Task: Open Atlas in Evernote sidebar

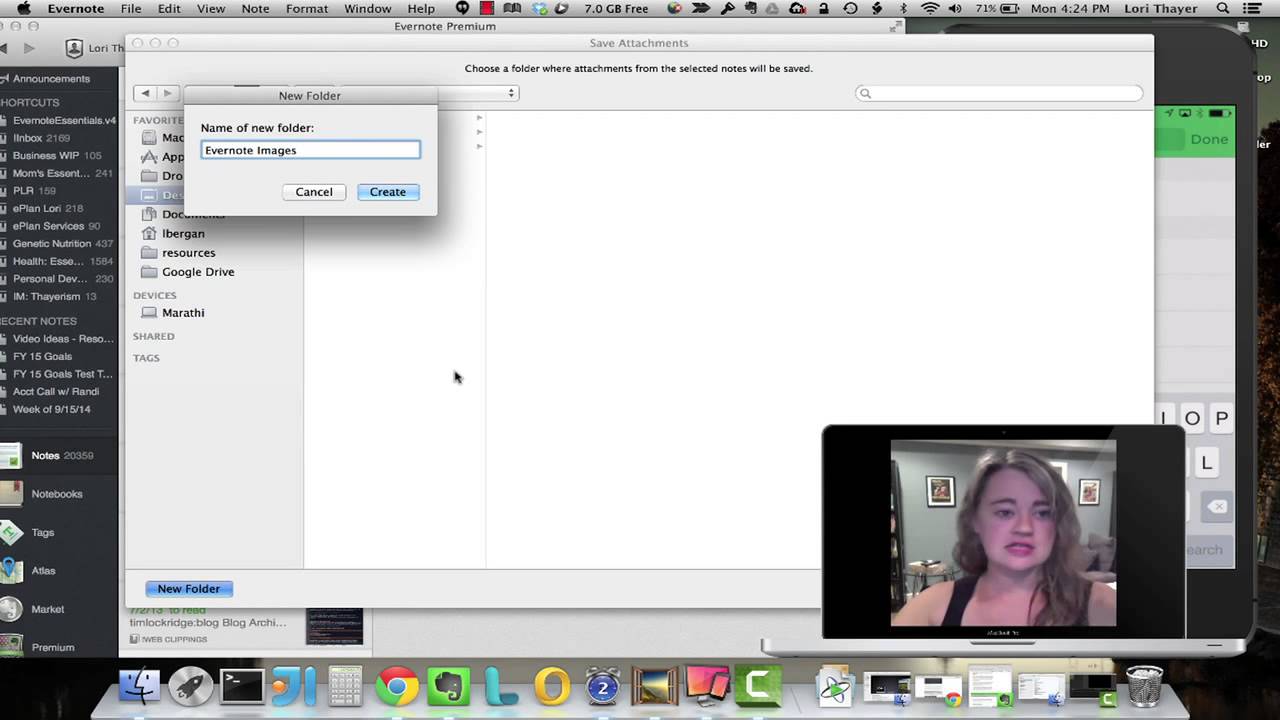Action: (43, 571)
